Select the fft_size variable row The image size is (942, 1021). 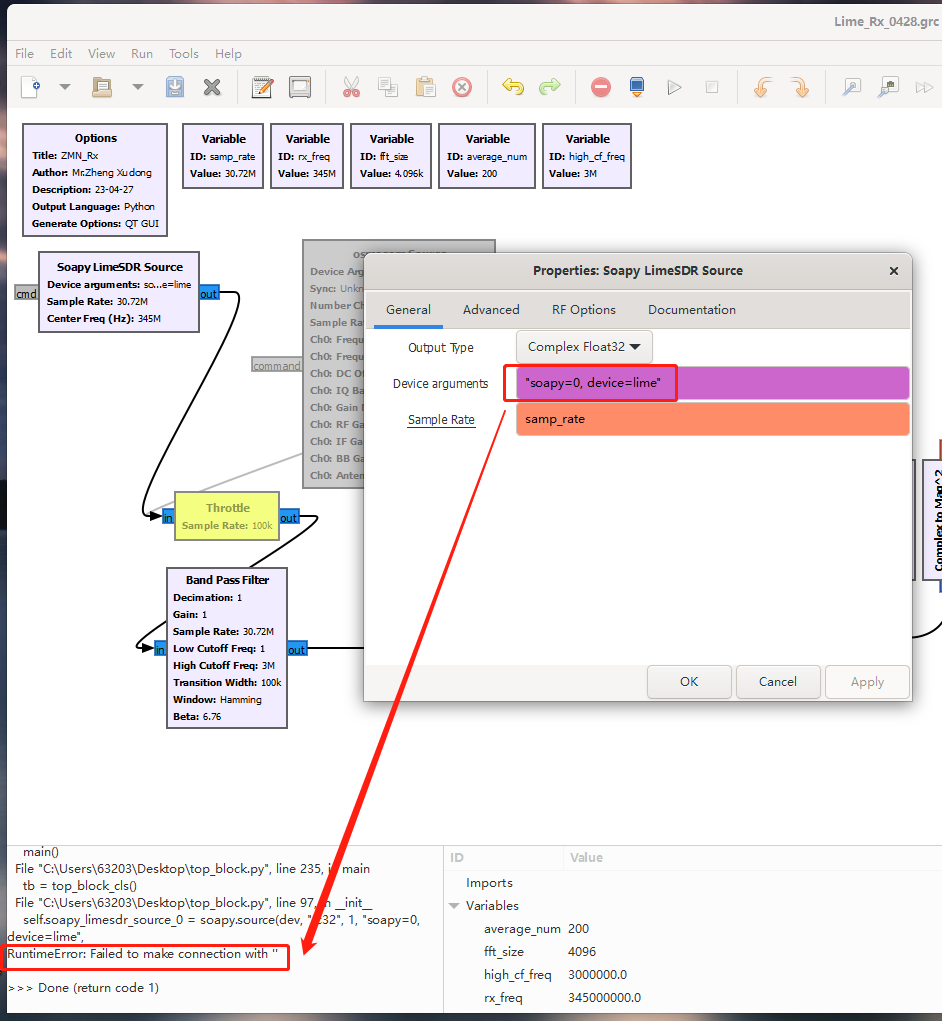[x=693, y=951]
